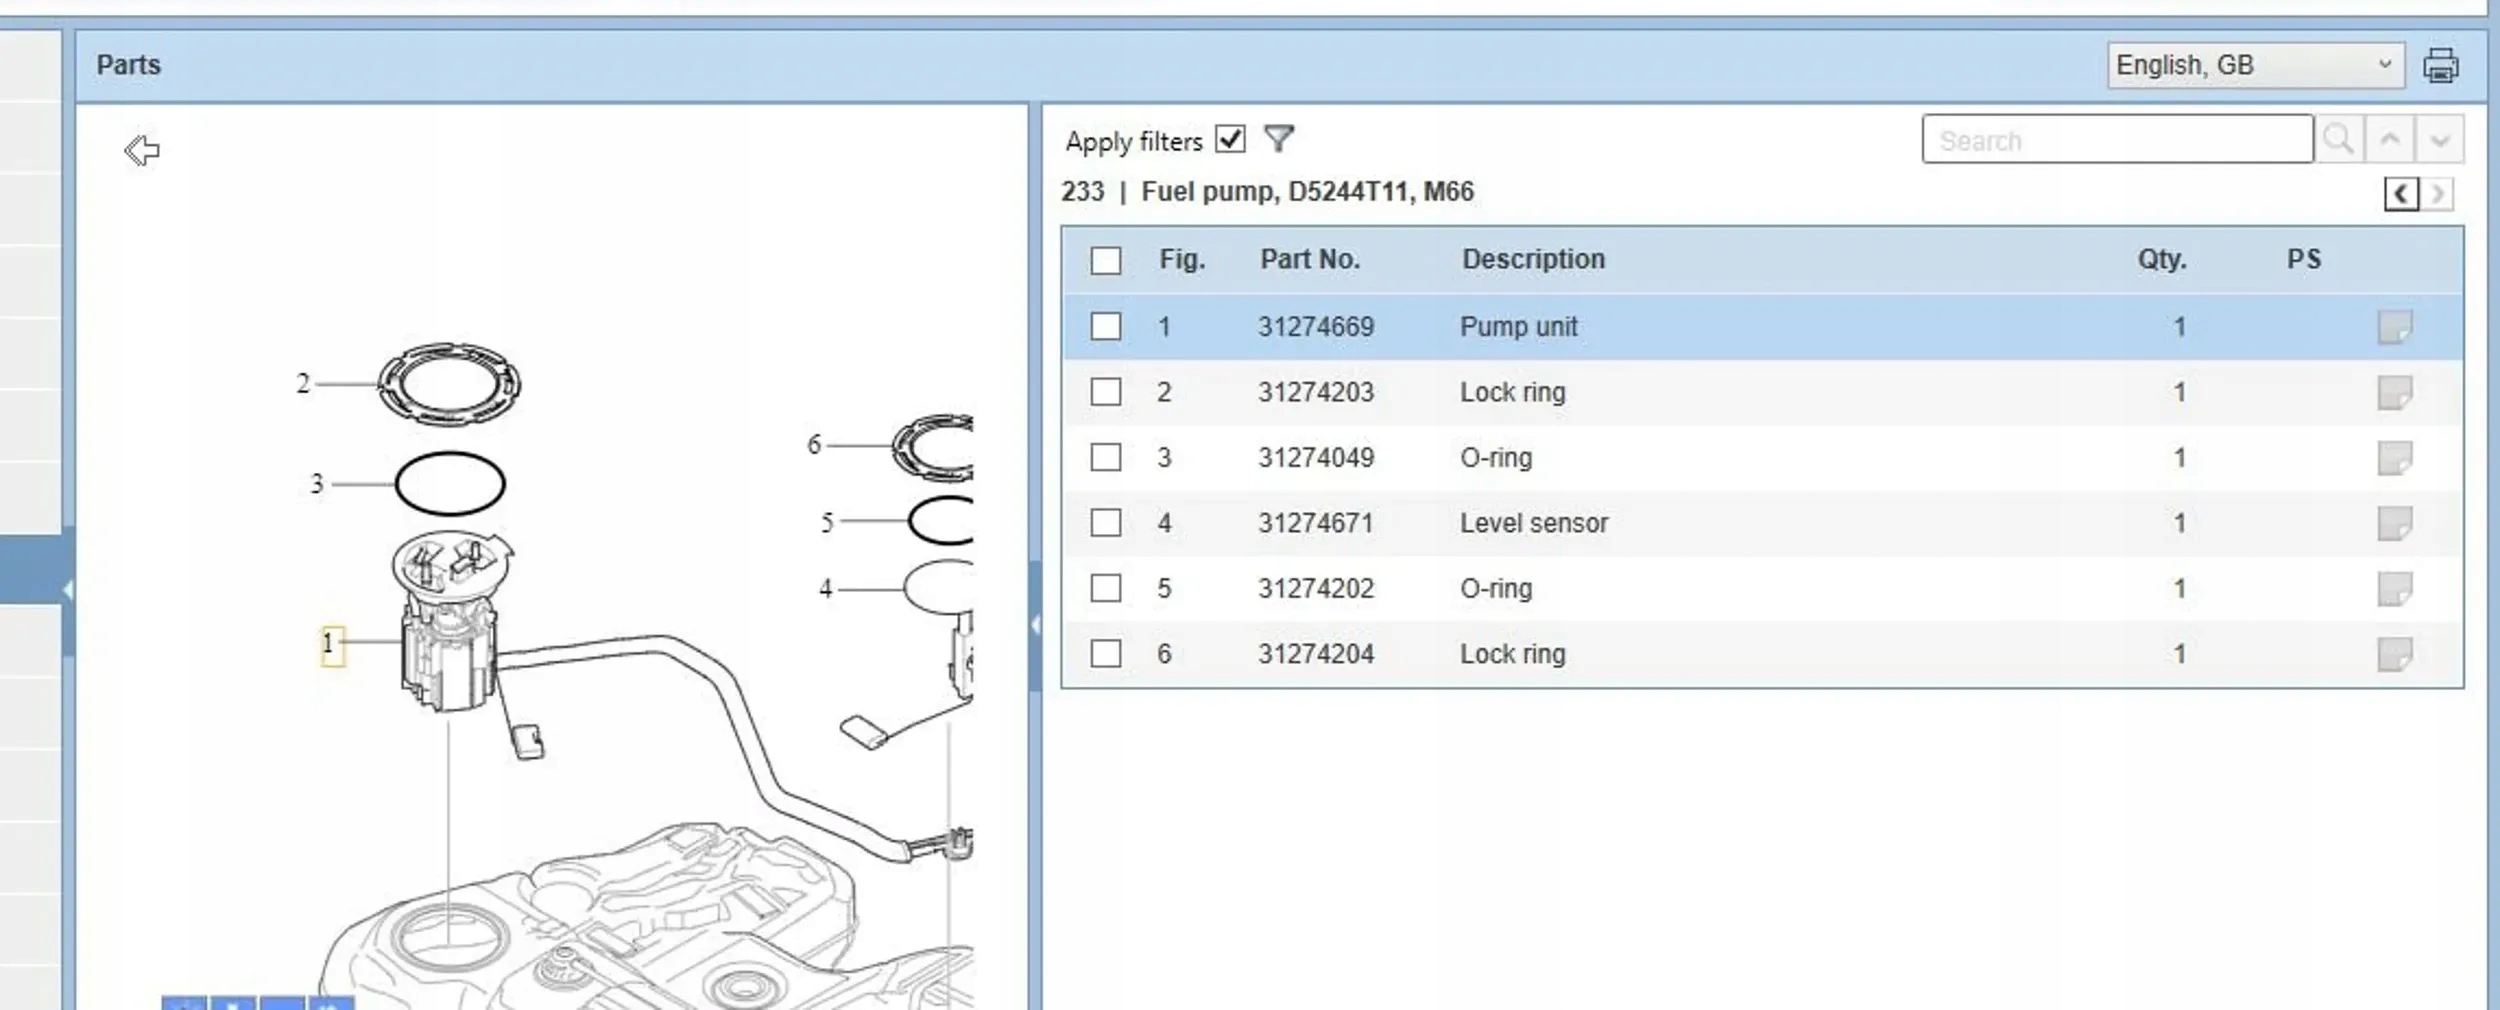Open note icon for Level sensor row
The width and height of the screenshot is (2500, 1010).
pyautogui.click(x=2395, y=523)
